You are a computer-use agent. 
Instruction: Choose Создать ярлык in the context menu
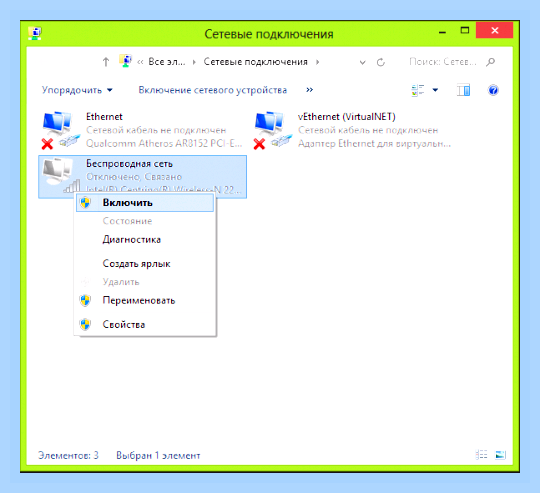coord(145,264)
